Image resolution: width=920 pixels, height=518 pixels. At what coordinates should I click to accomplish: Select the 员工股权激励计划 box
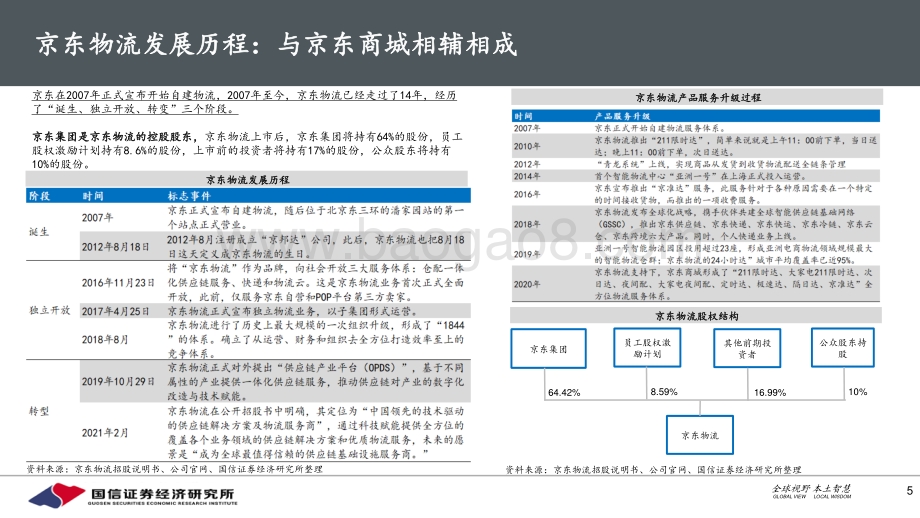(x=647, y=348)
